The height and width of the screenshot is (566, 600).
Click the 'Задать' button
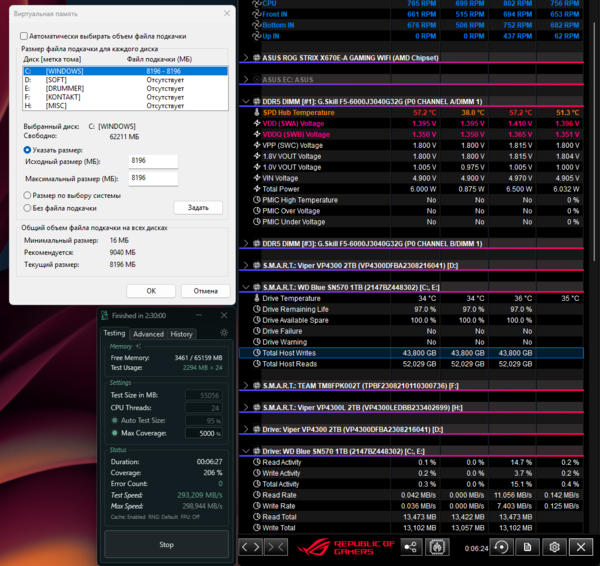point(198,207)
